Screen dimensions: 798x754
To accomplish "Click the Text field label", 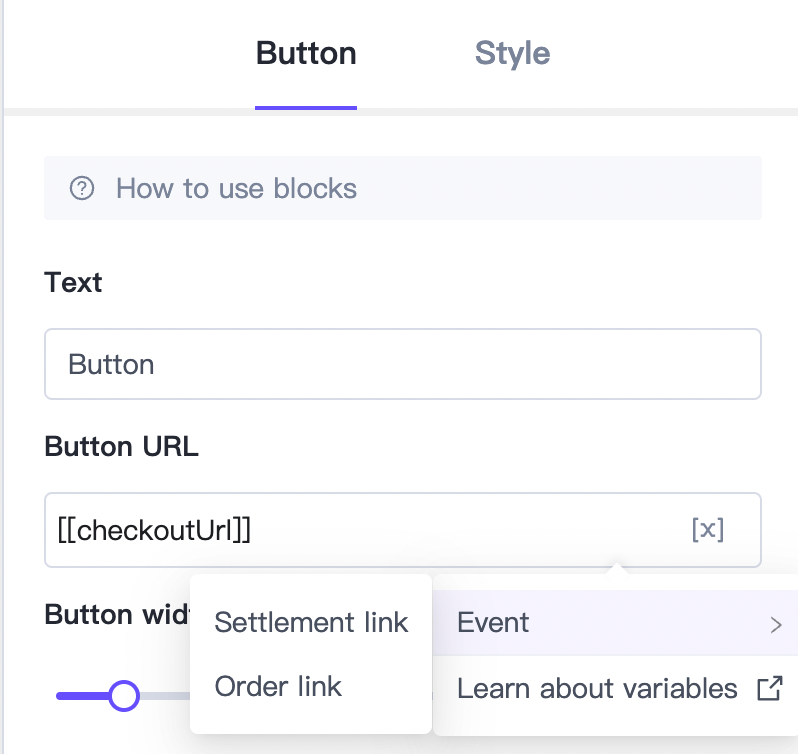I will click(73, 282).
